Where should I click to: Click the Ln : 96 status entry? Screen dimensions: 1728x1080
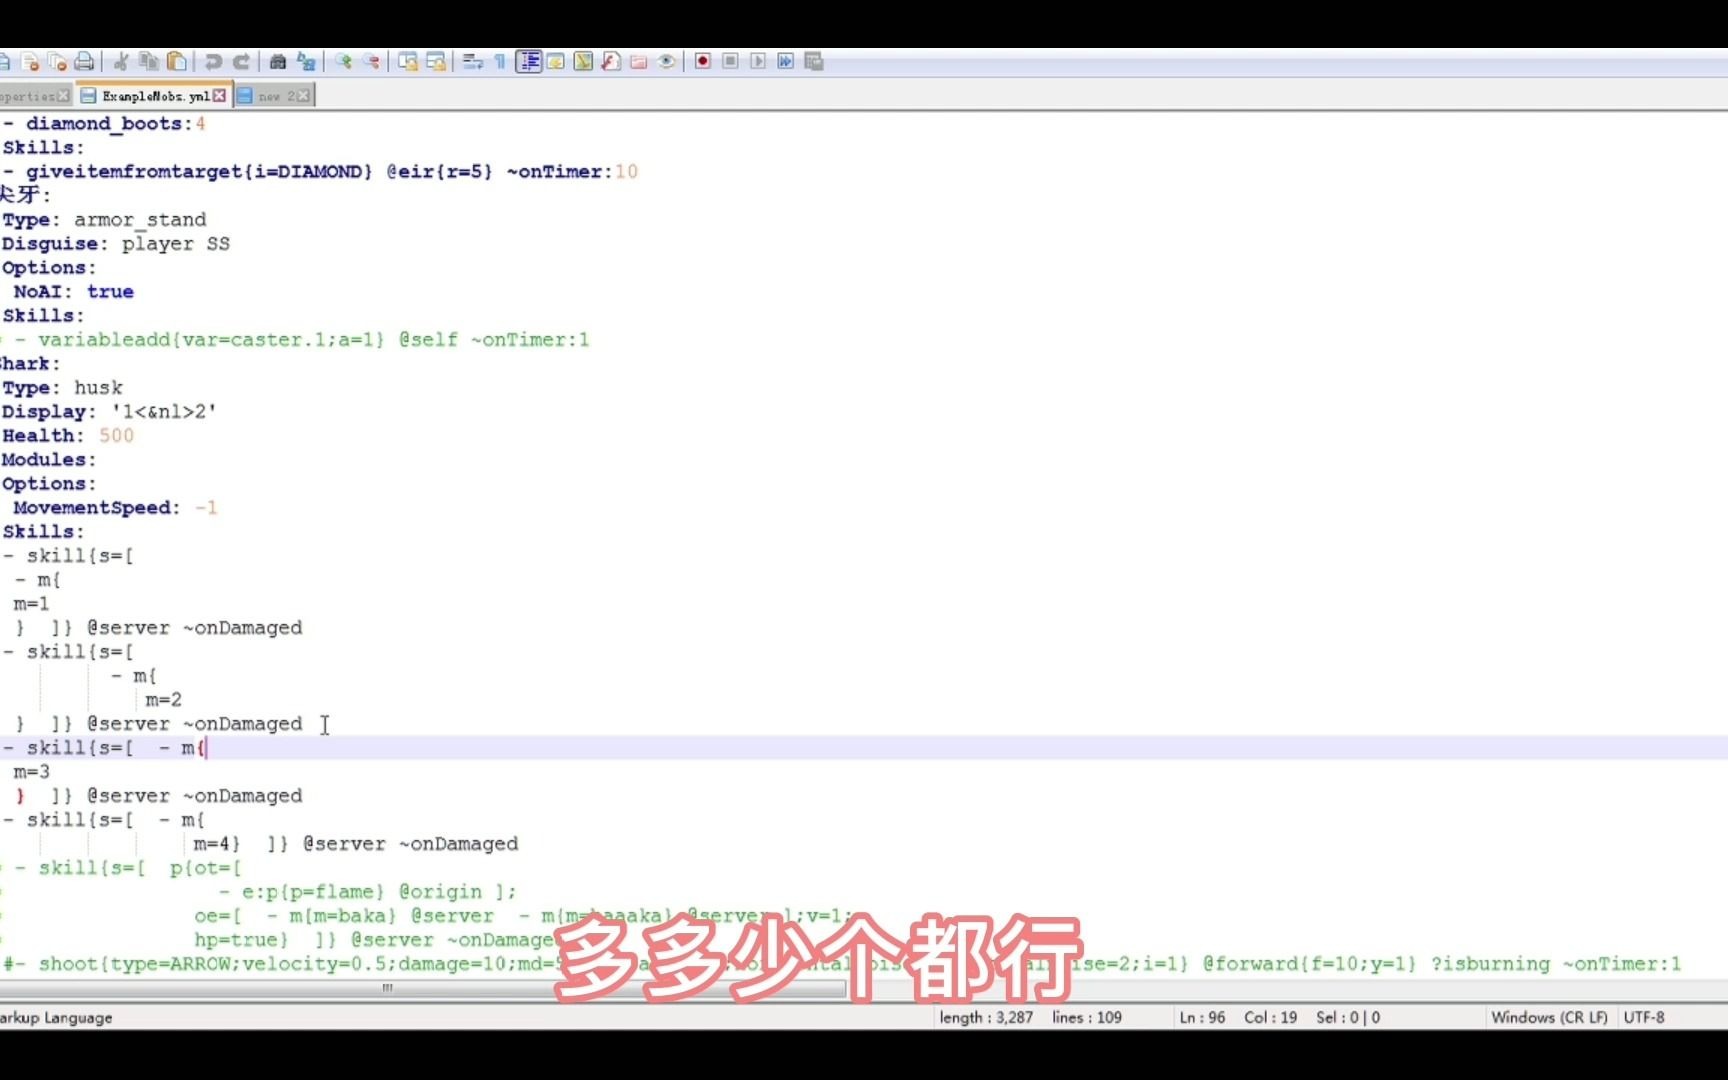coord(1202,1017)
